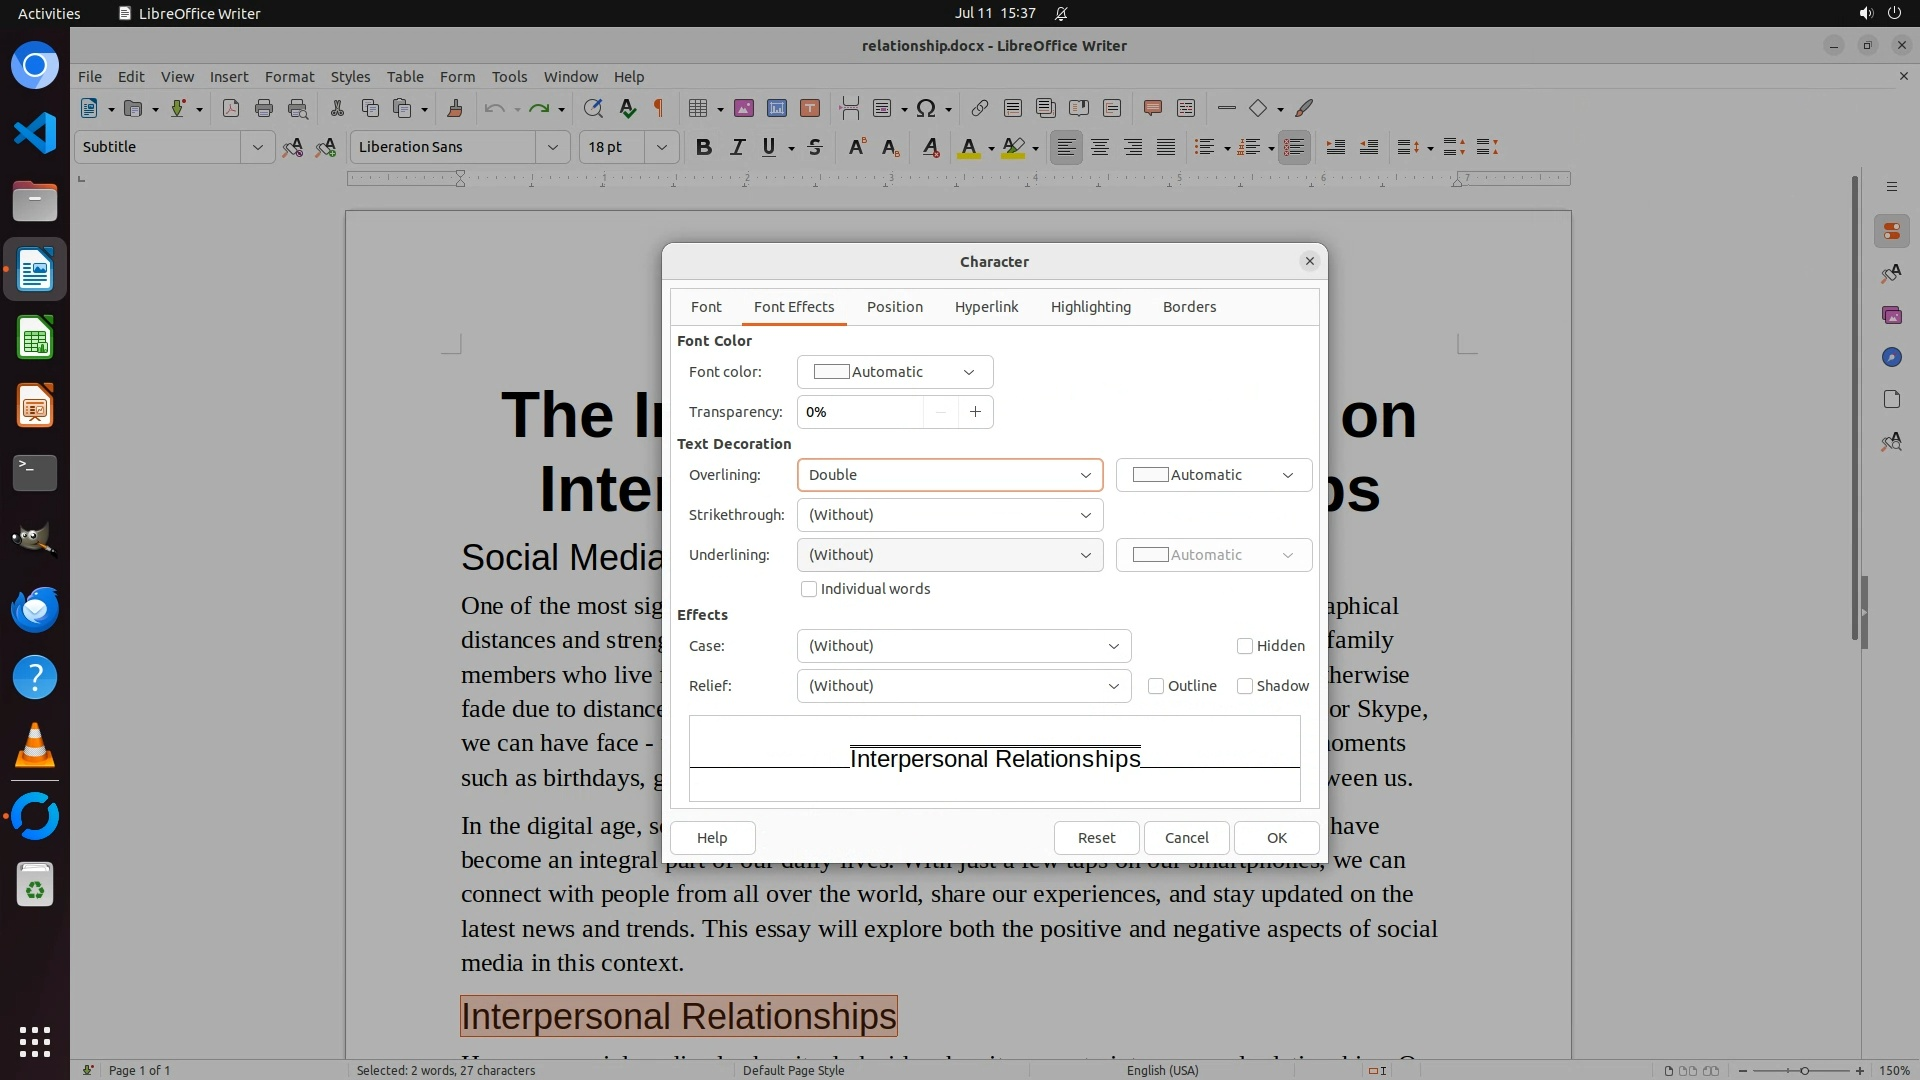Enable the Shadow checkbox
The height and width of the screenshot is (1080, 1920).
click(1245, 686)
